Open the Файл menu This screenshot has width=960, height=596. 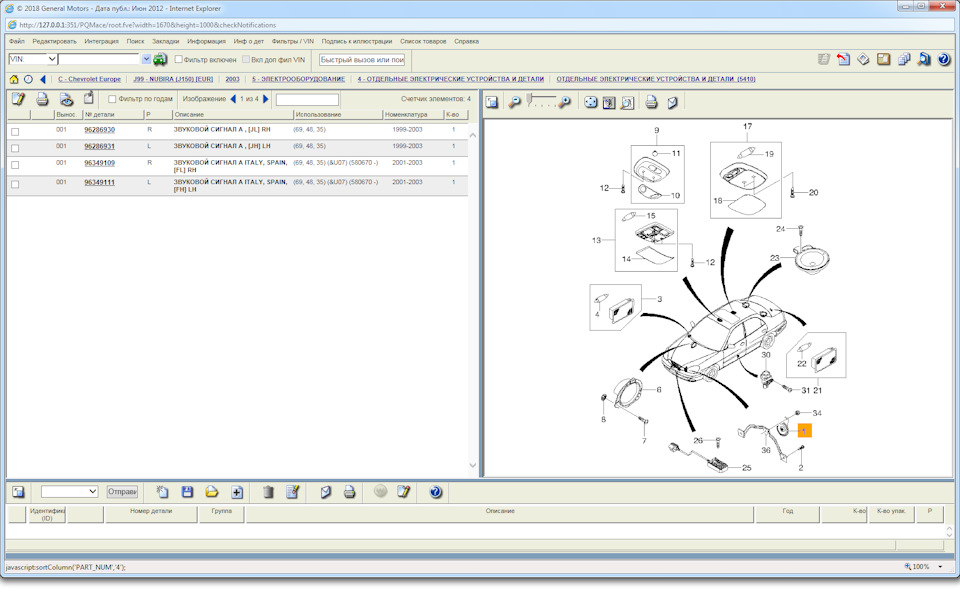click(17, 41)
